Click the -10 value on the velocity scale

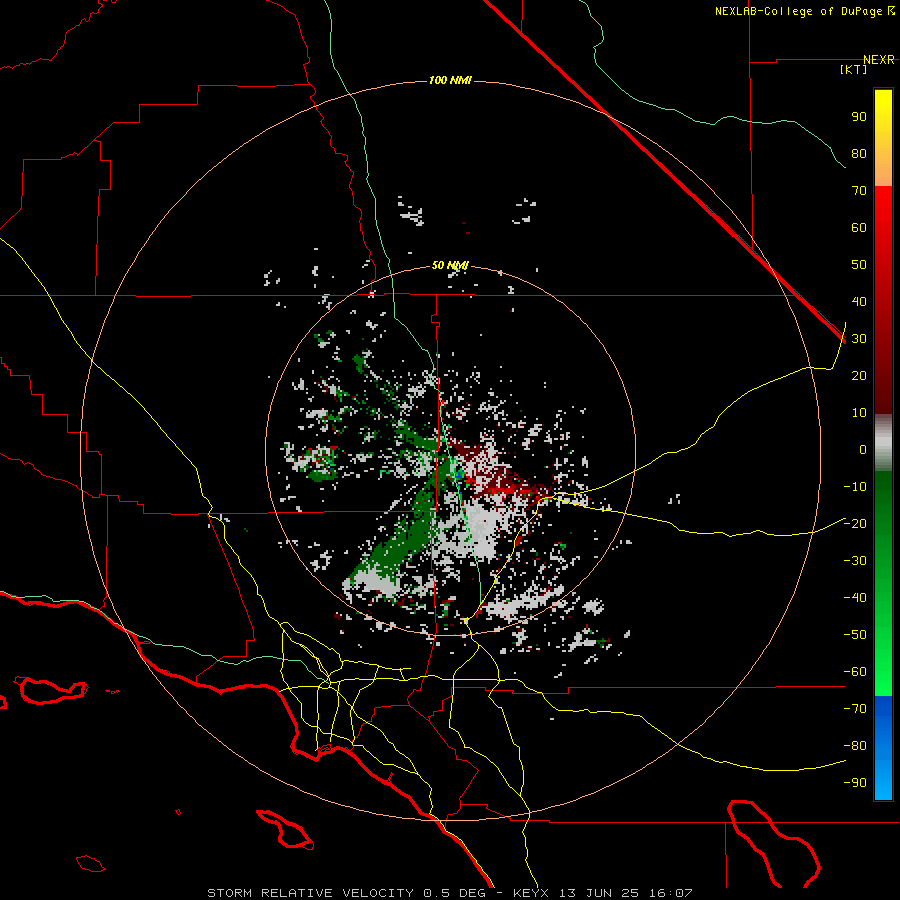pyautogui.click(x=855, y=487)
